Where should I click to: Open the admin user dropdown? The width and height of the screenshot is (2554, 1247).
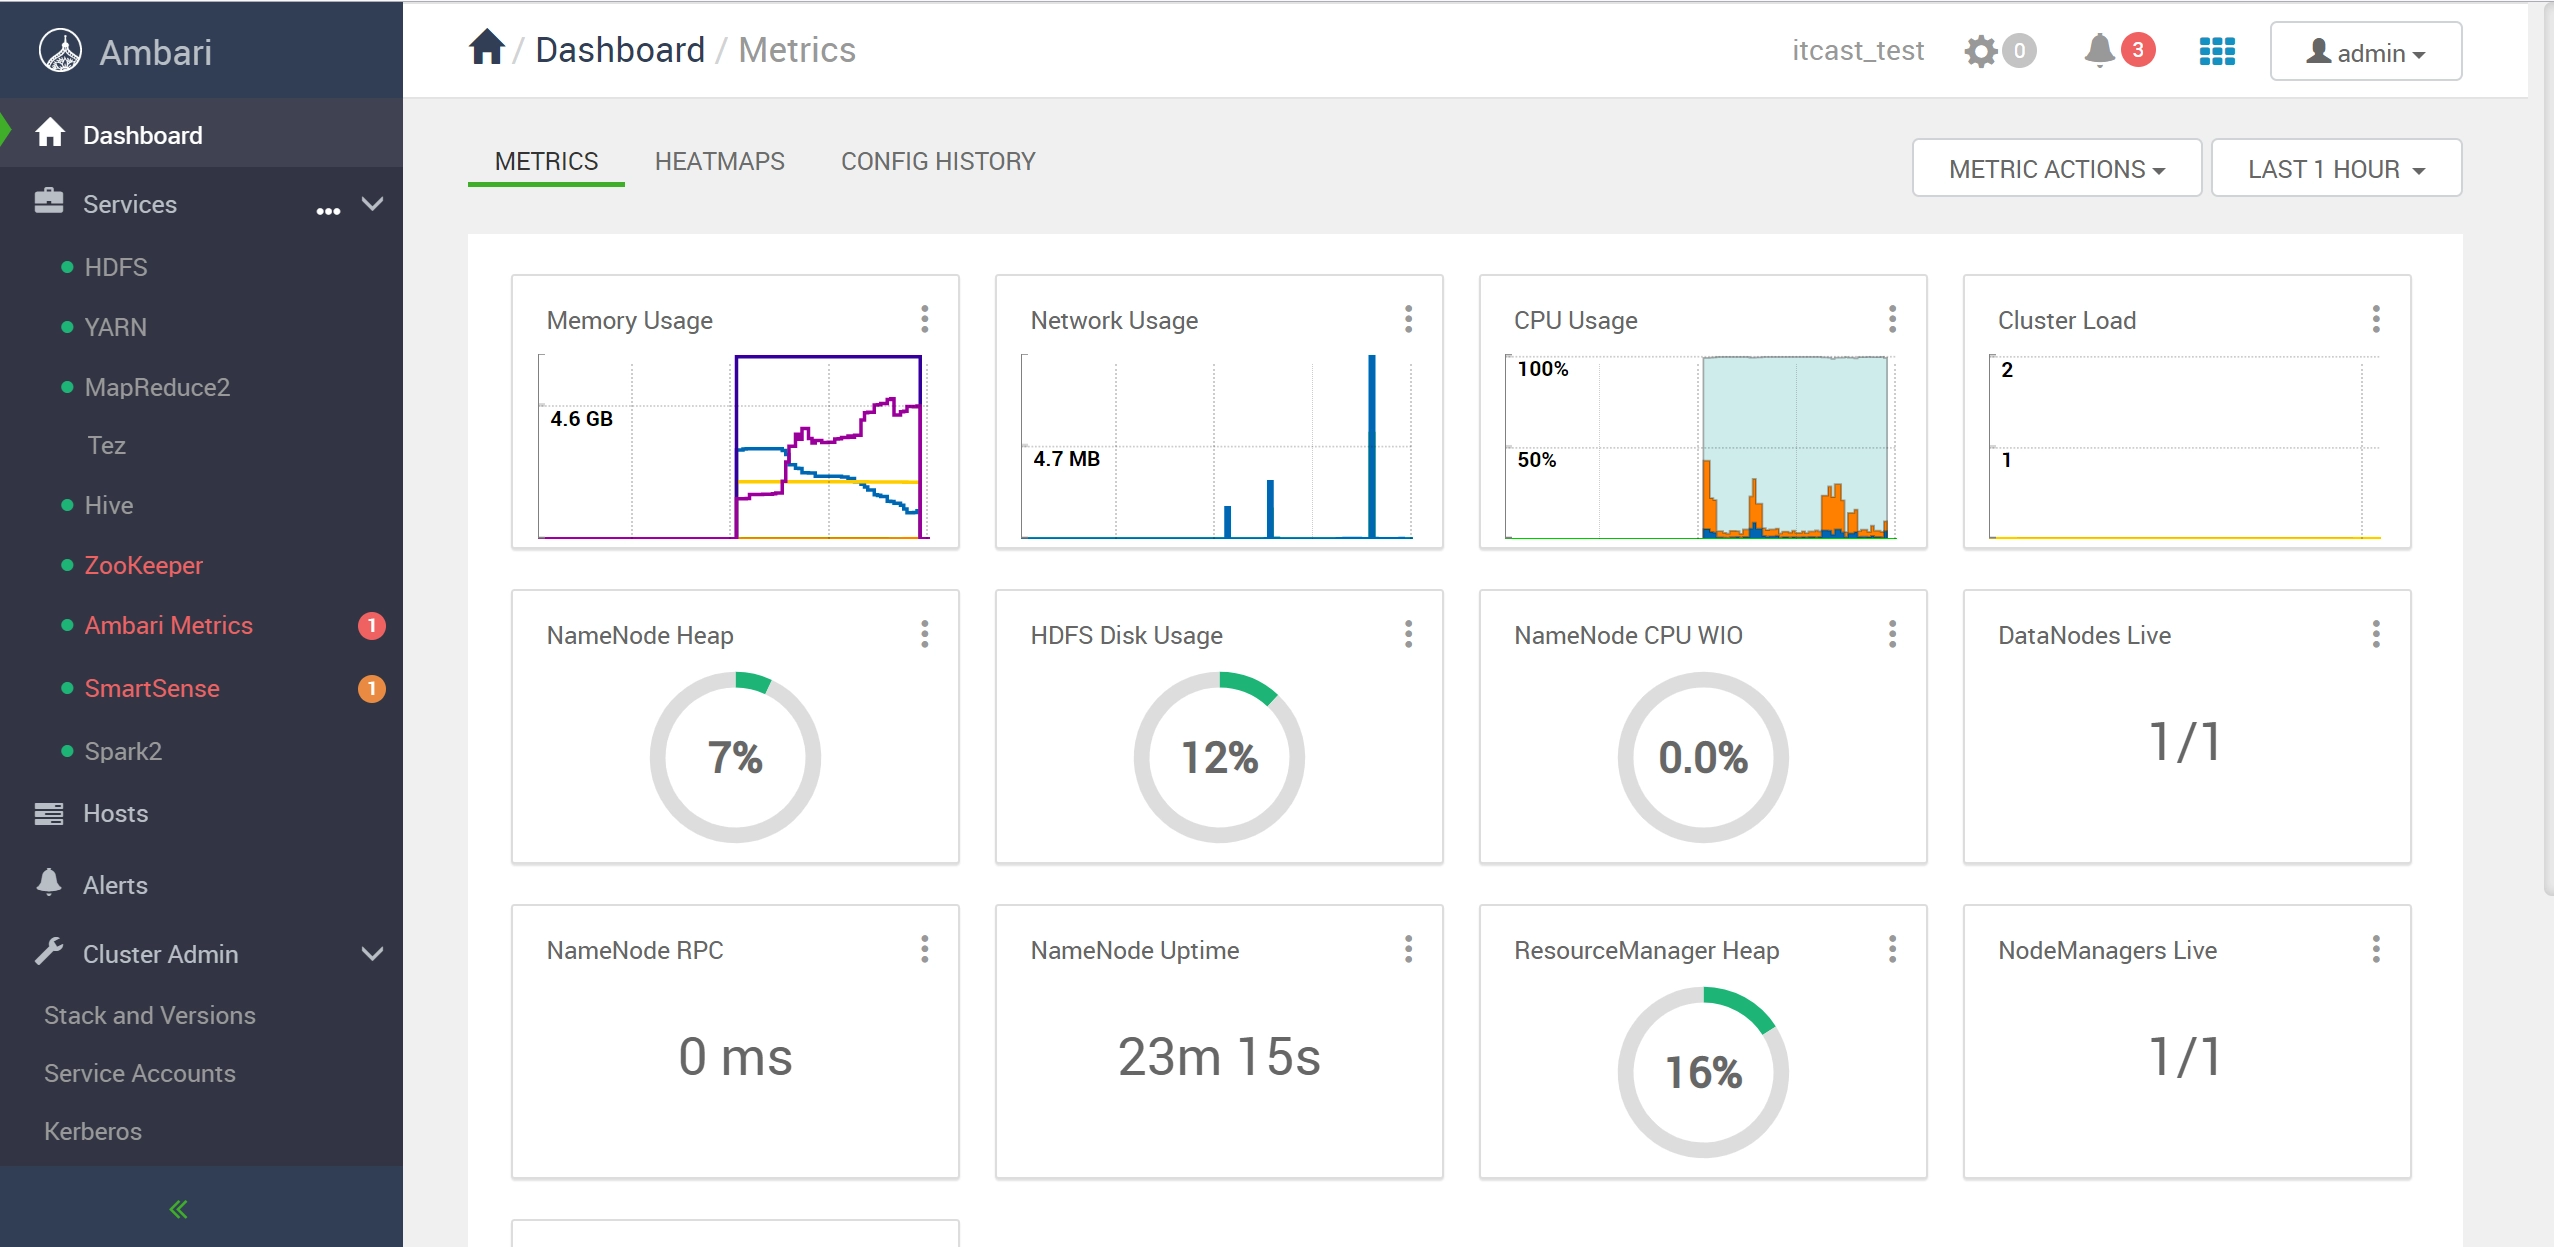click(2366, 51)
